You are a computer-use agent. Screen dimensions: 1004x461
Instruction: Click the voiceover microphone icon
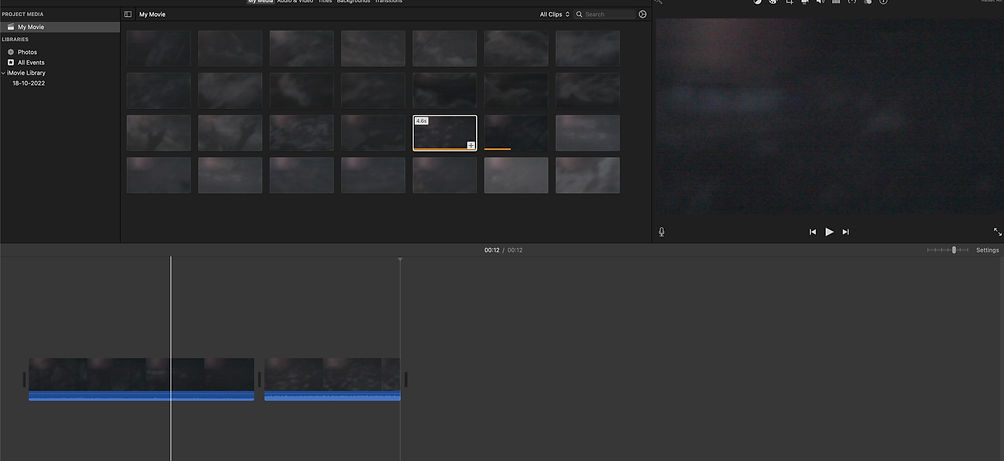click(661, 232)
